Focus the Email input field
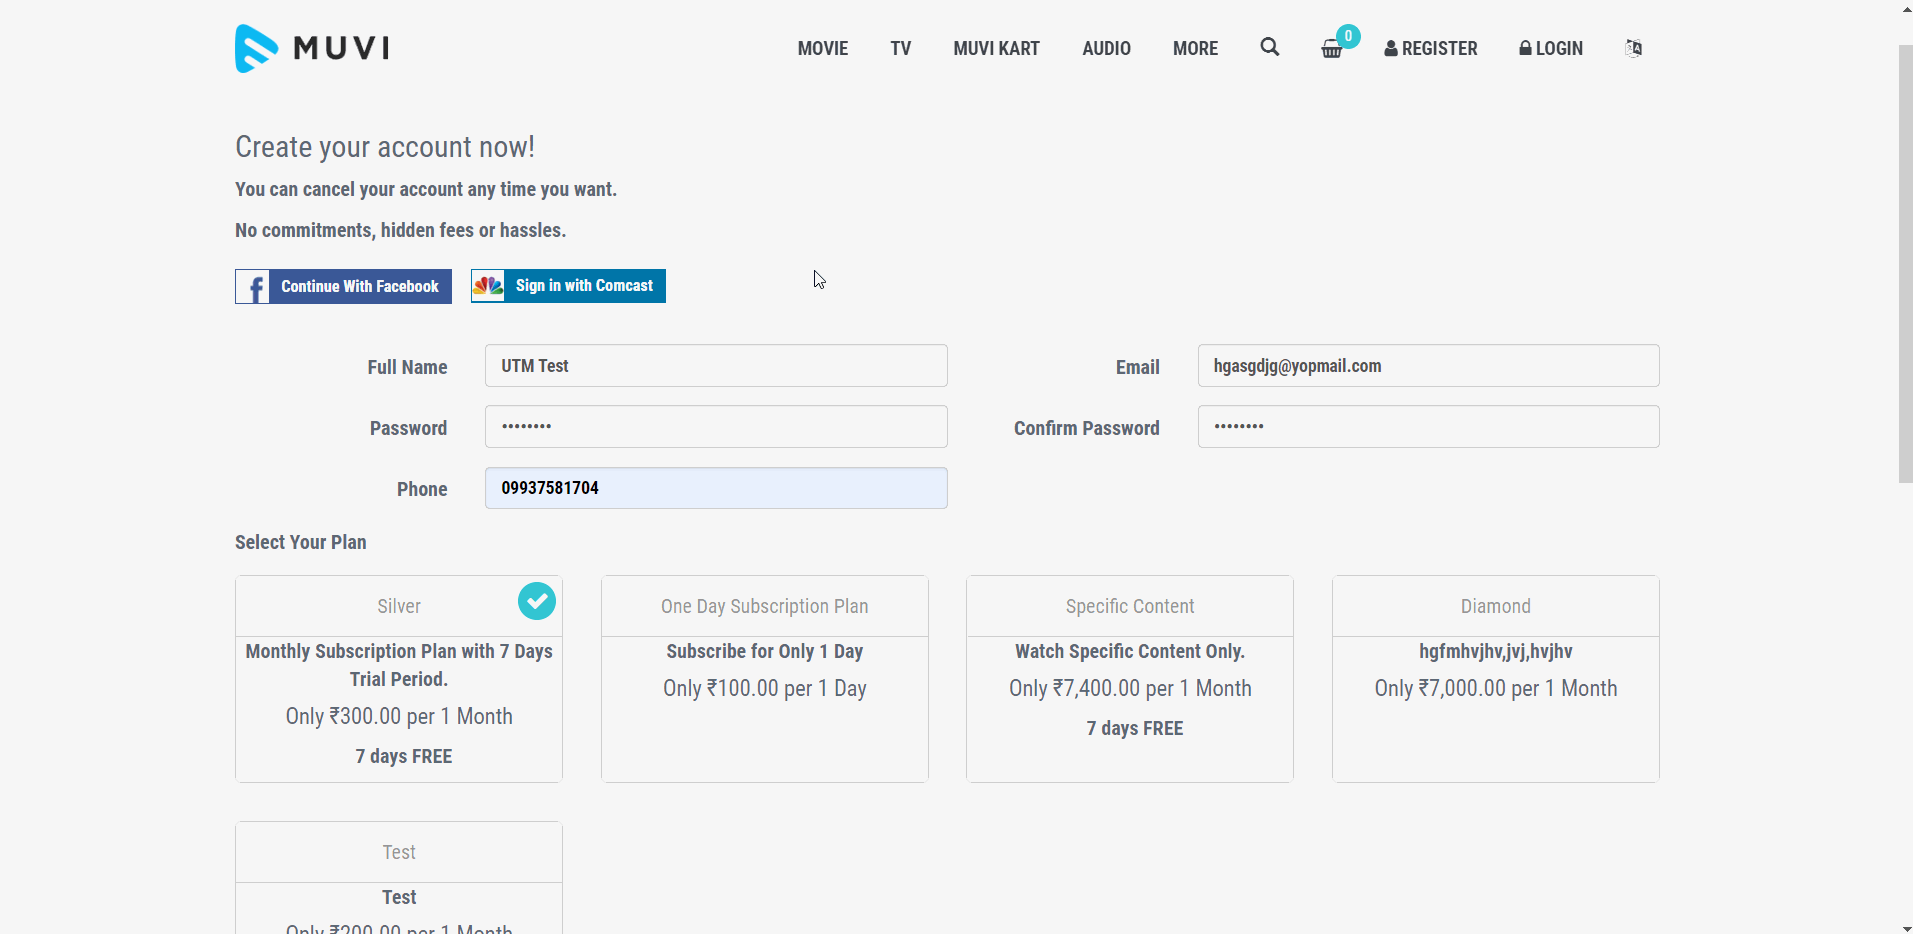This screenshot has width=1913, height=934. (x=1428, y=366)
